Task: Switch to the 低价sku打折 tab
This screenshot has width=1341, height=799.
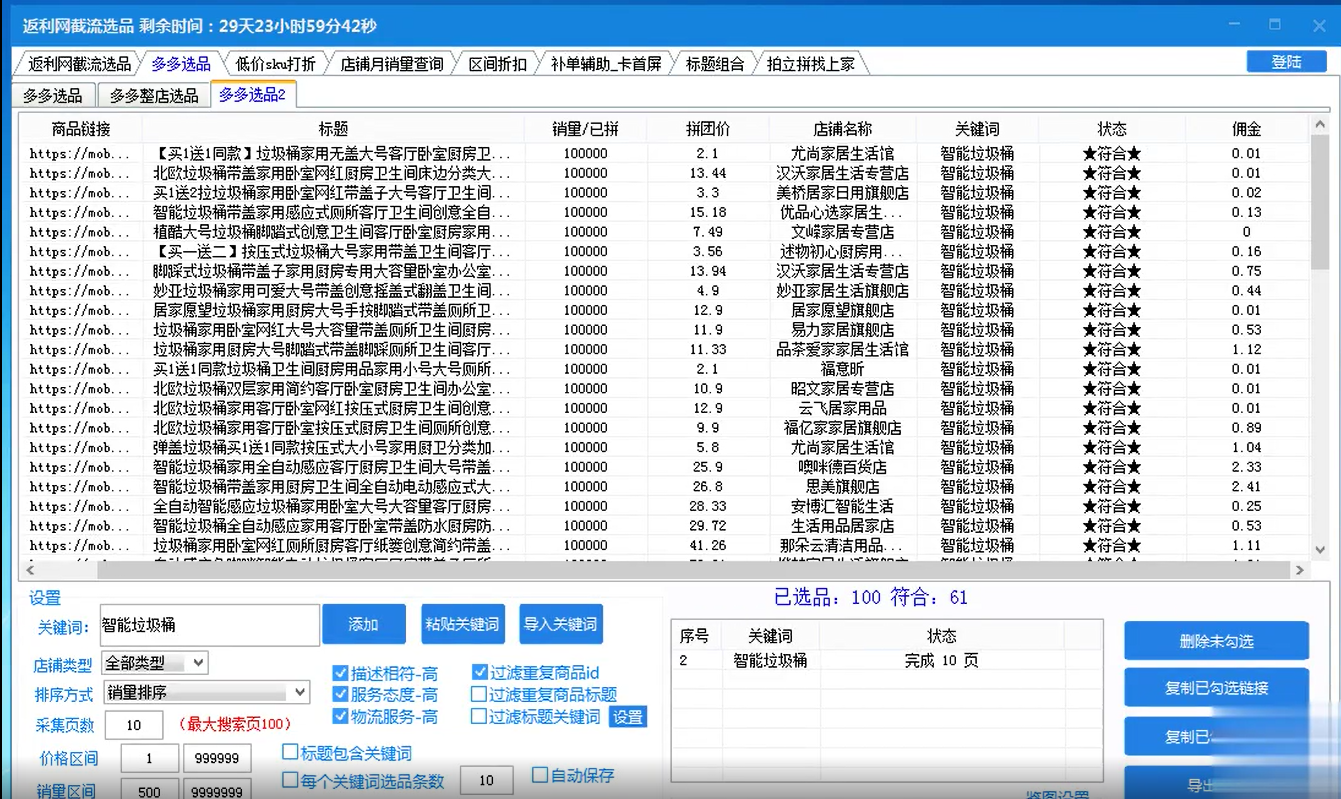Action: coord(275,64)
